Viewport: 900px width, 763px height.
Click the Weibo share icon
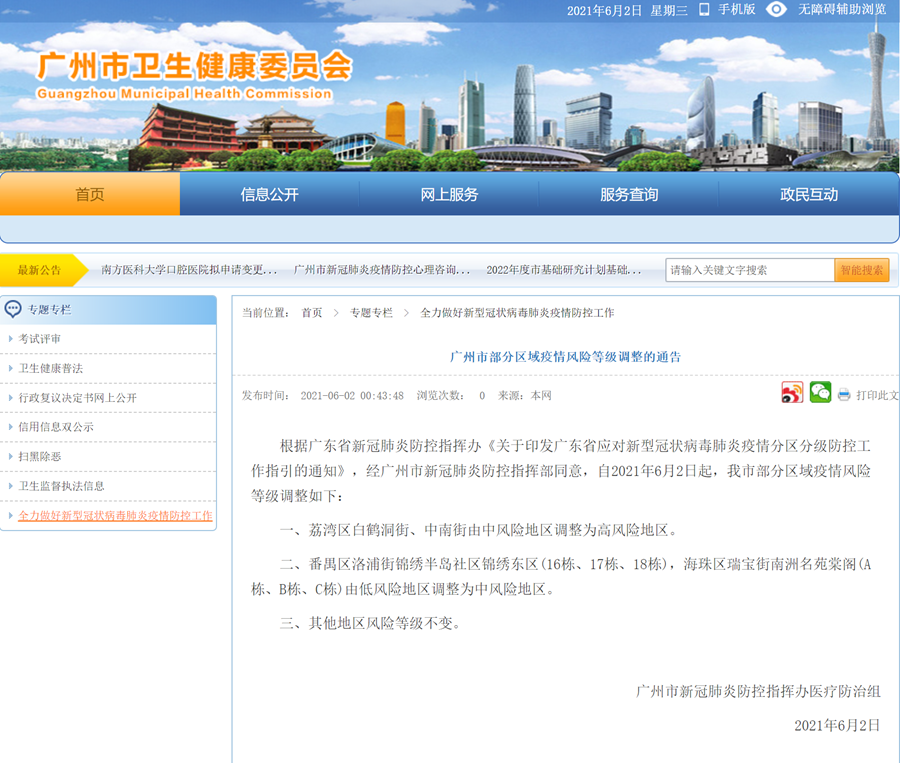pos(792,393)
